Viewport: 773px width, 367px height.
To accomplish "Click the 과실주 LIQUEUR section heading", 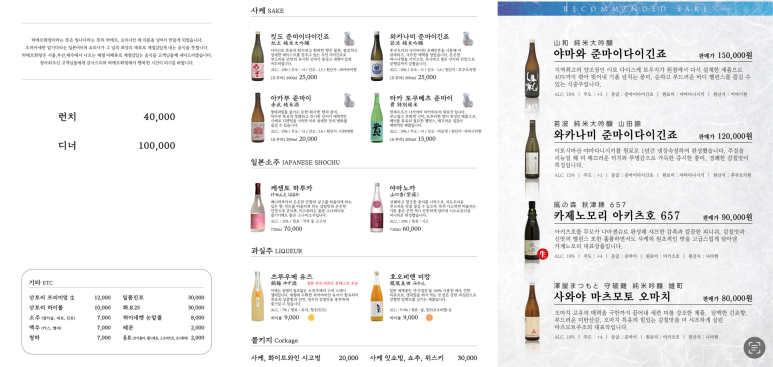I will tap(276, 251).
